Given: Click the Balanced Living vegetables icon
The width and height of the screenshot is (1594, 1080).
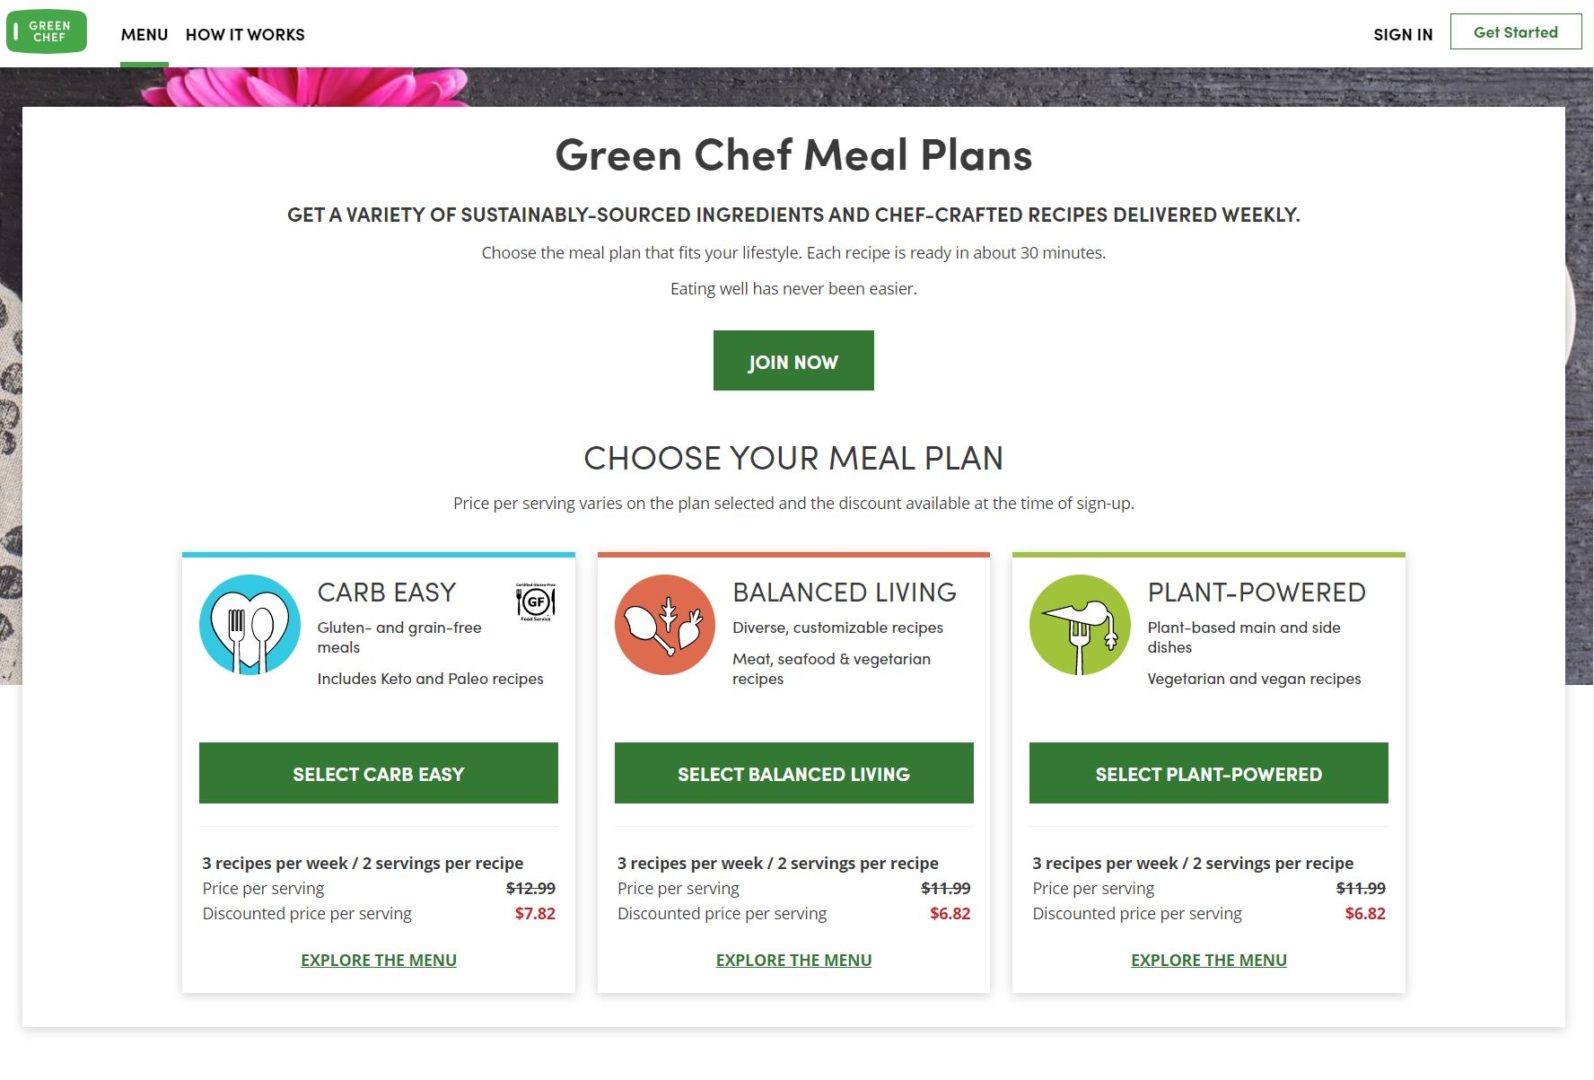Looking at the screenshot, I should click(x=664, y=624).
